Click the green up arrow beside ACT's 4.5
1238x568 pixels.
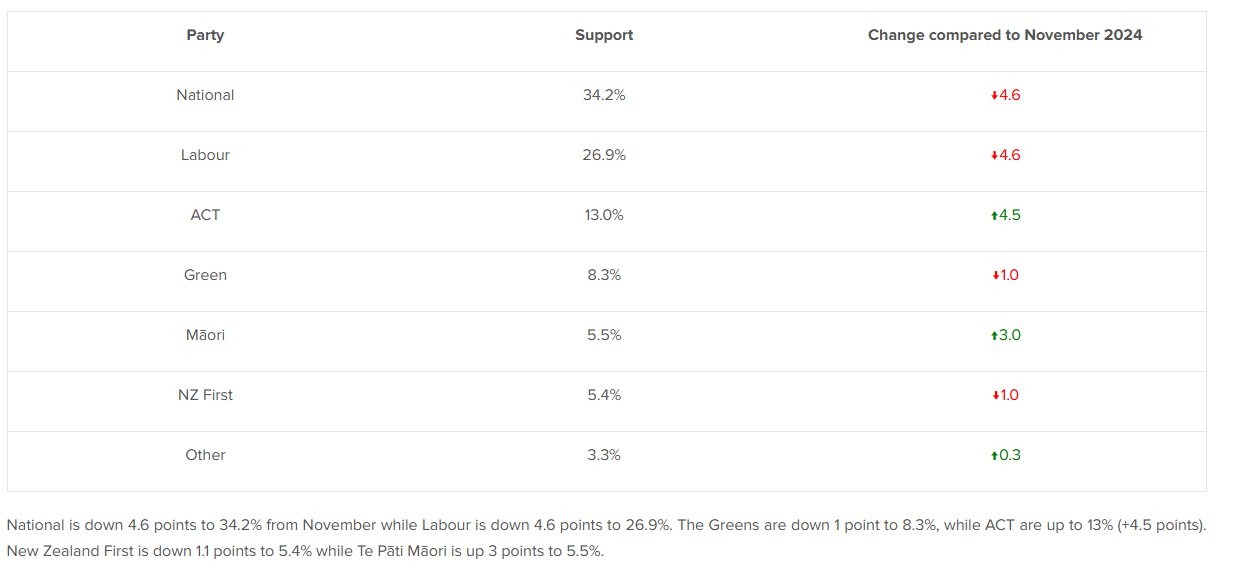point(994,216)
